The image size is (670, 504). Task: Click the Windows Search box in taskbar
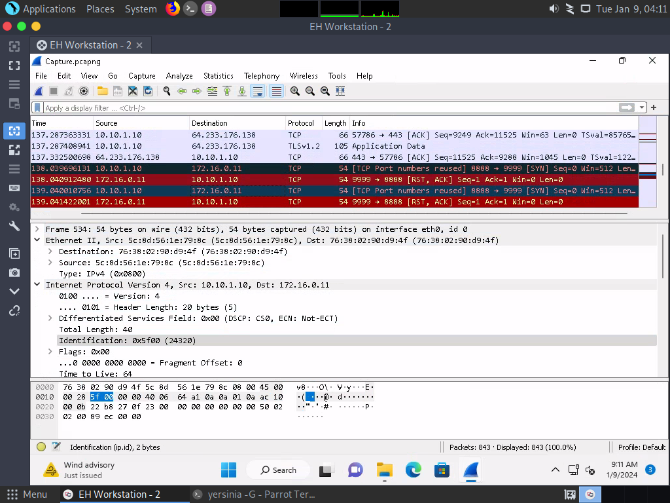(279, 470)
